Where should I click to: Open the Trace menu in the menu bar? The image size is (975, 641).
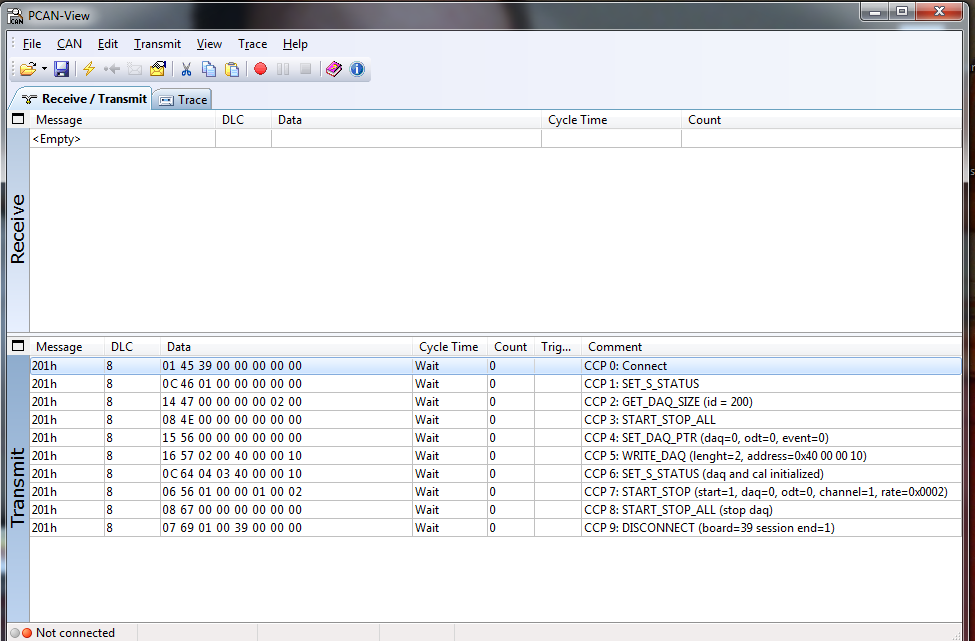252,44
